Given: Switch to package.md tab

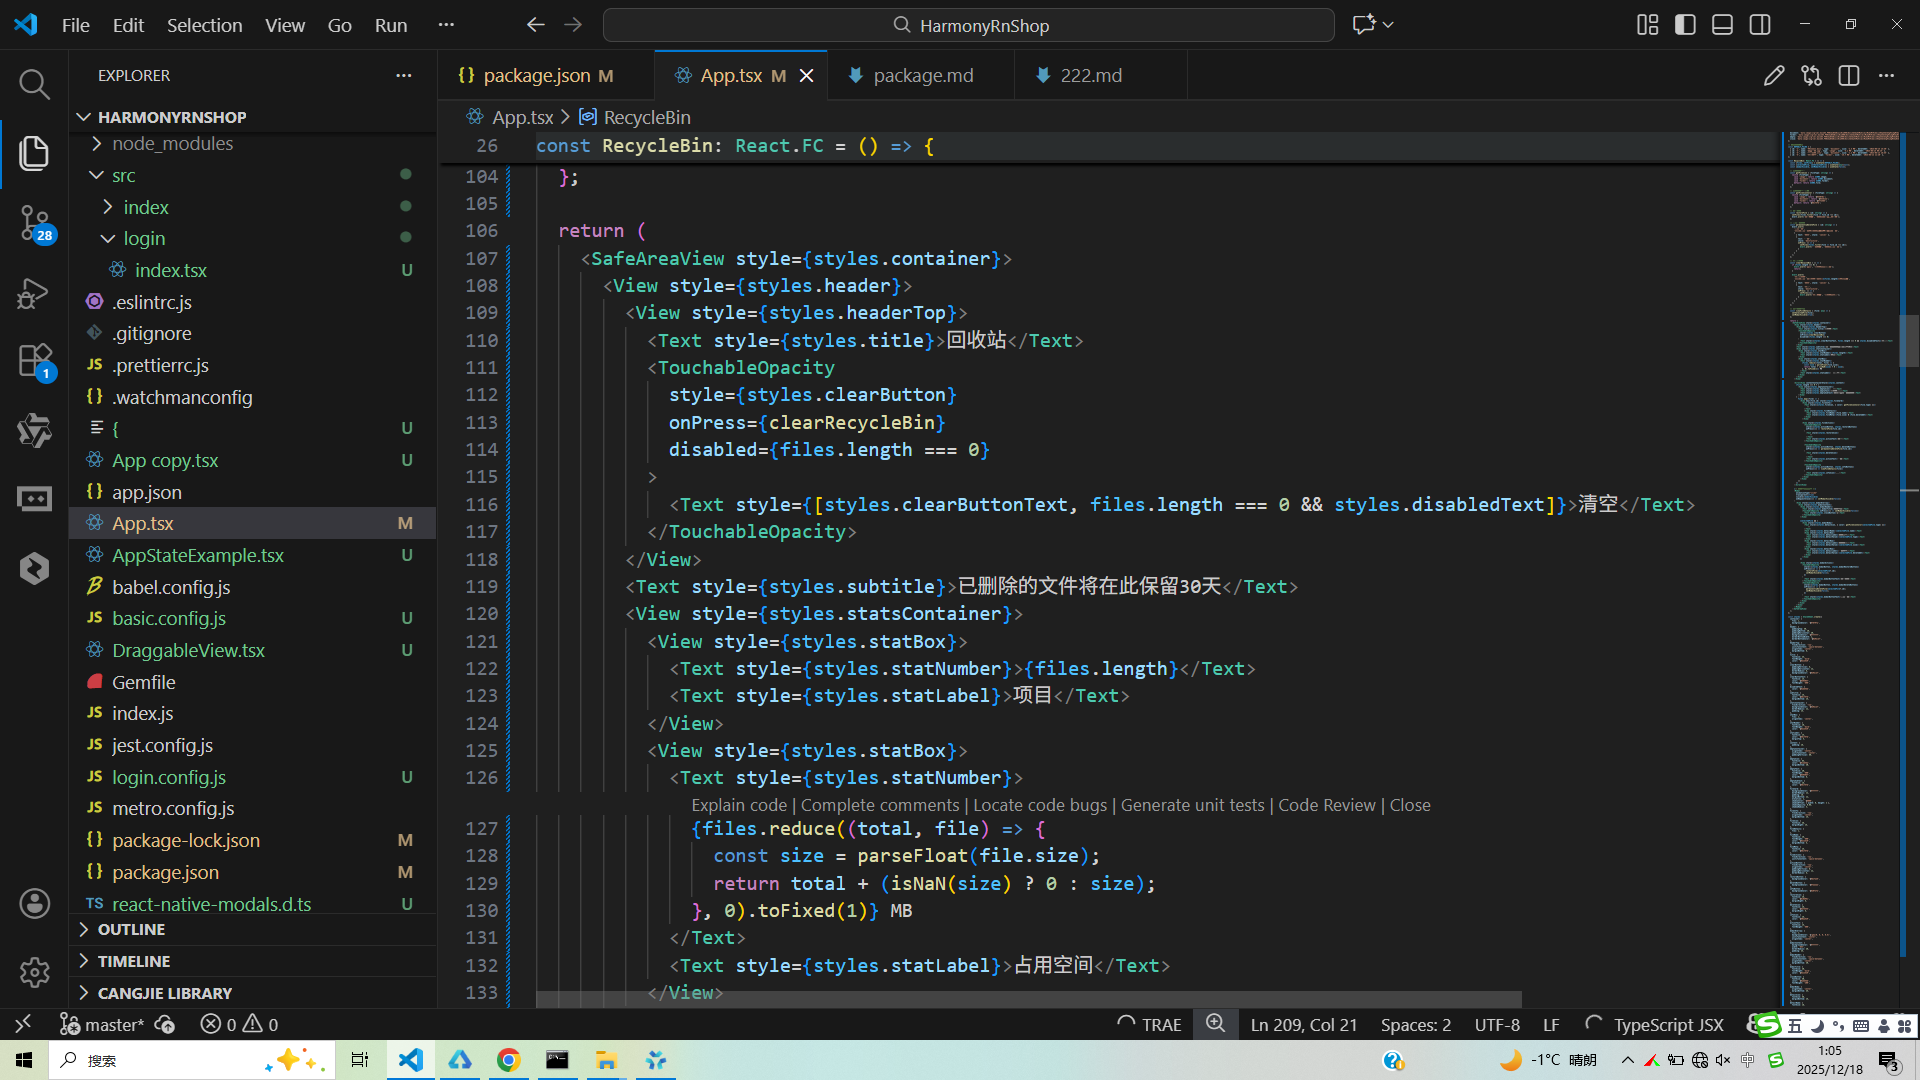Looking at the screenshot, I should [x=922, y=76].
